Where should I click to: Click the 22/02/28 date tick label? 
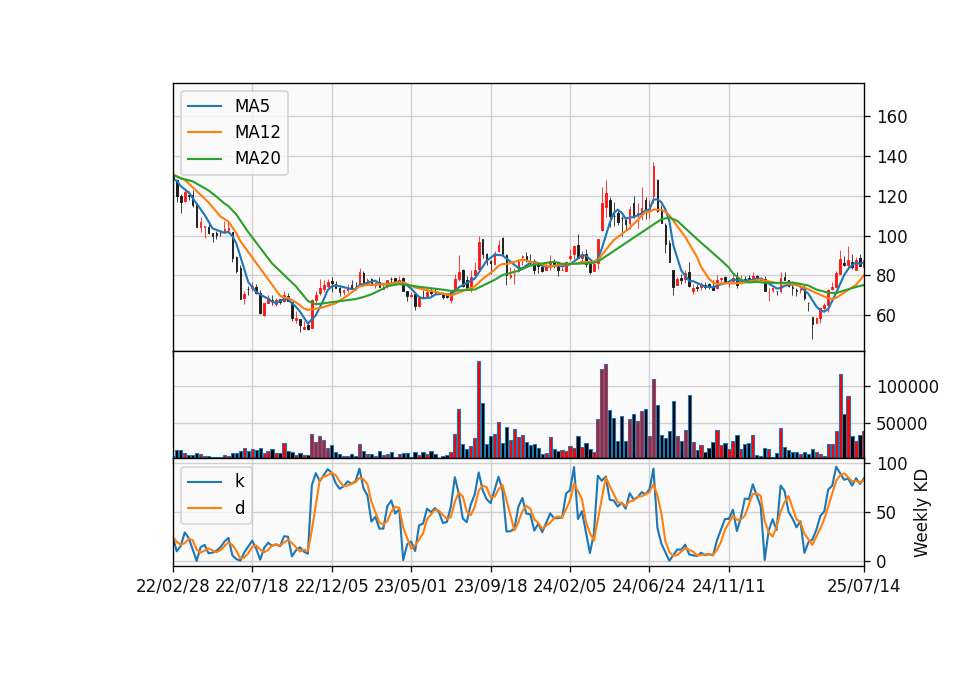click(x=173, y=586)
